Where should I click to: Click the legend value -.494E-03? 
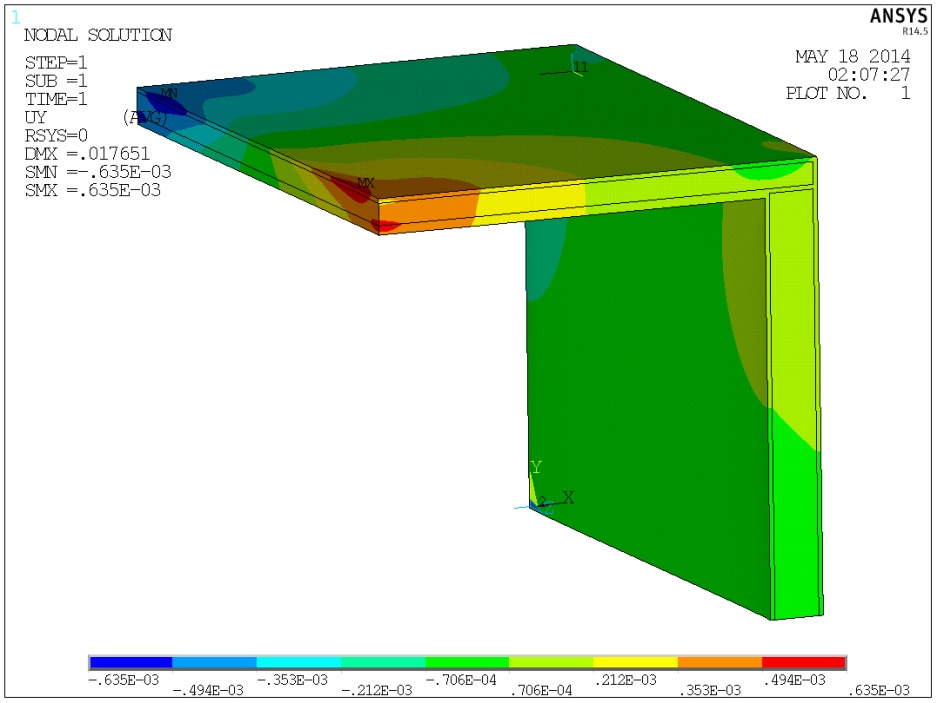208,690
